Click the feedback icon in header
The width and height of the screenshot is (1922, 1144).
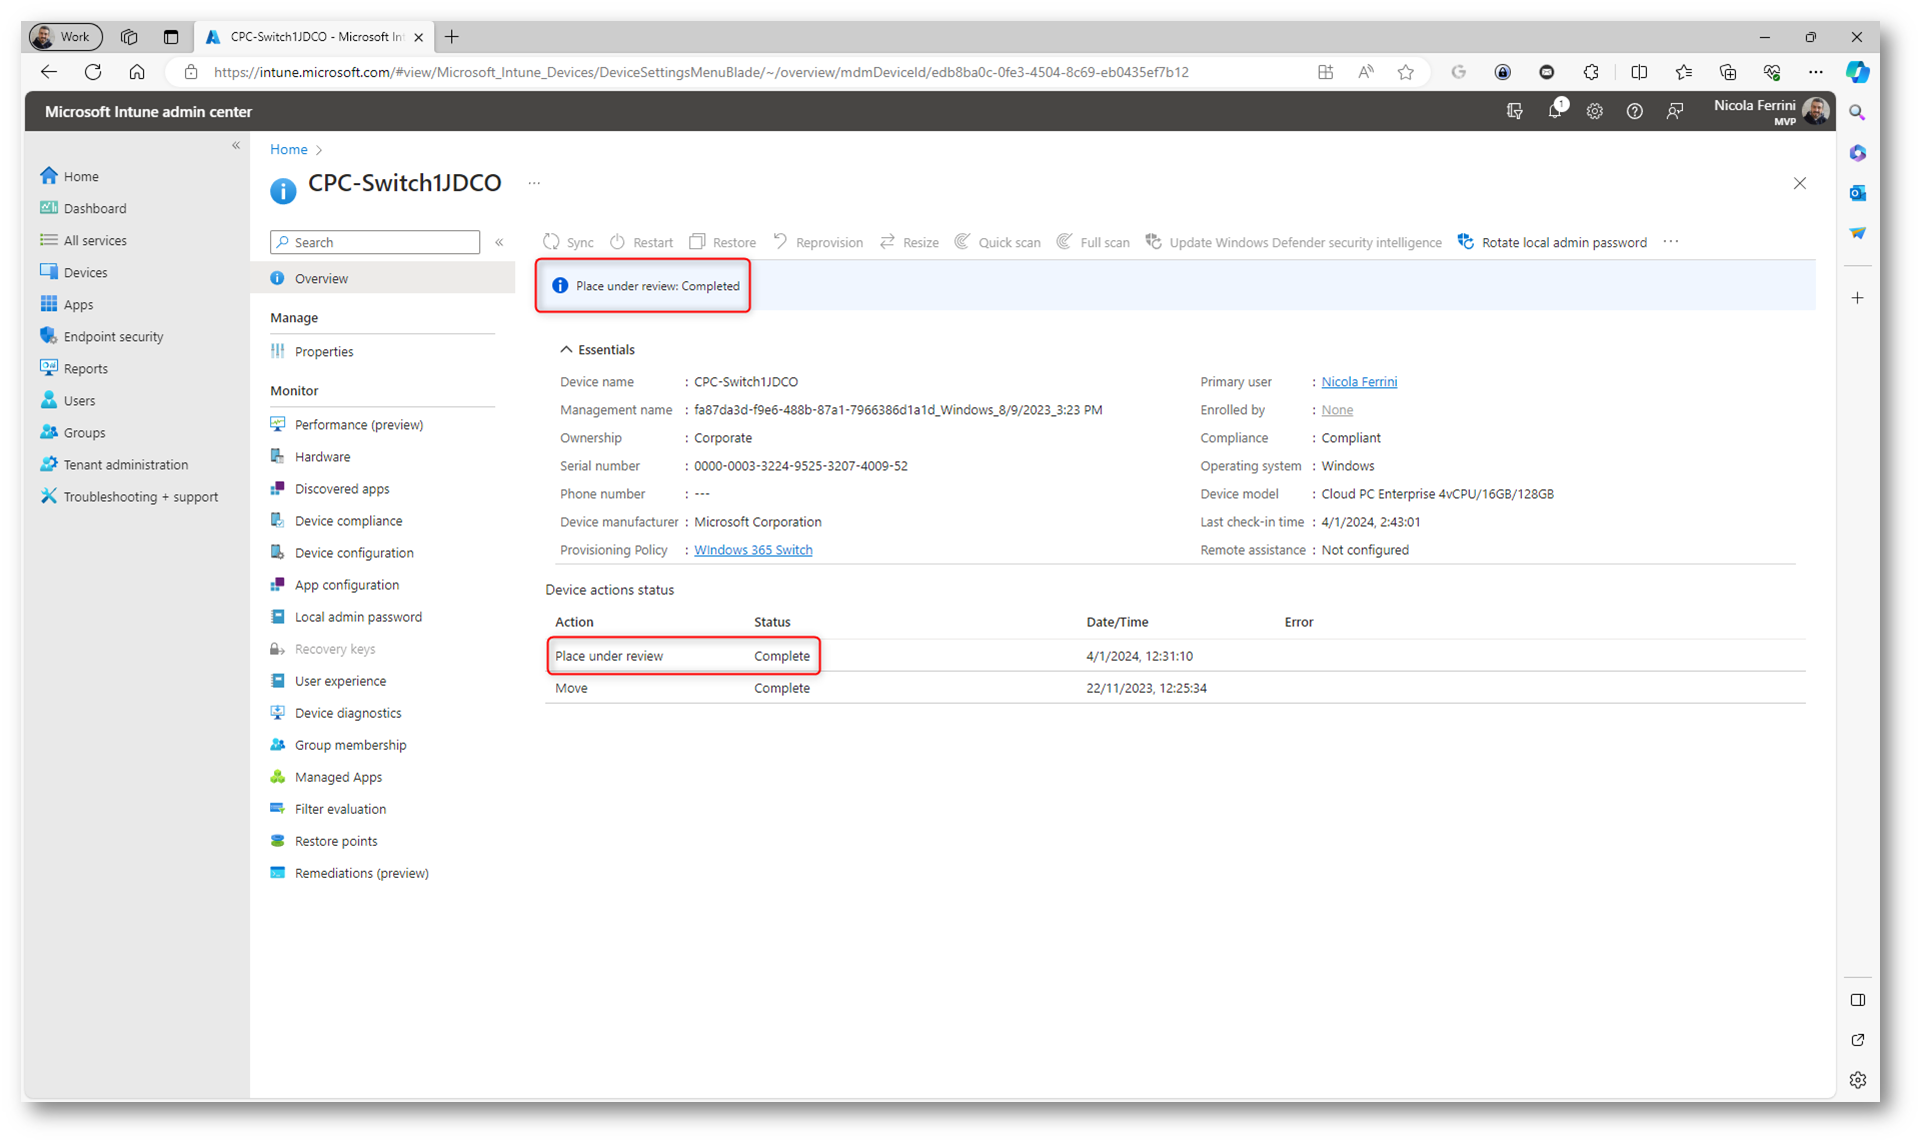click(x=1675, y=111)
